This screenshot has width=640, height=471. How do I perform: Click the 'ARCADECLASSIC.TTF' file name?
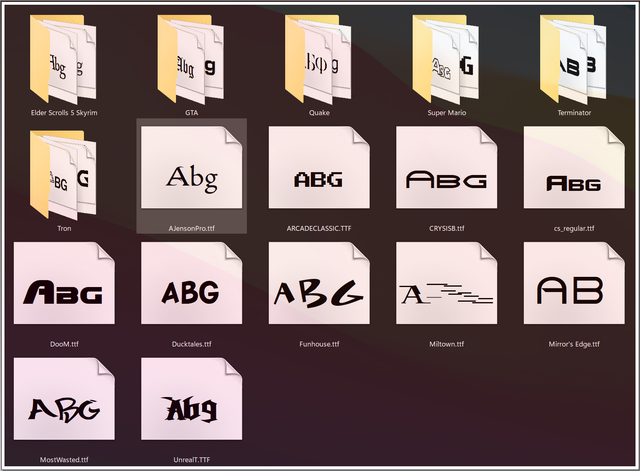pos(319,228)
